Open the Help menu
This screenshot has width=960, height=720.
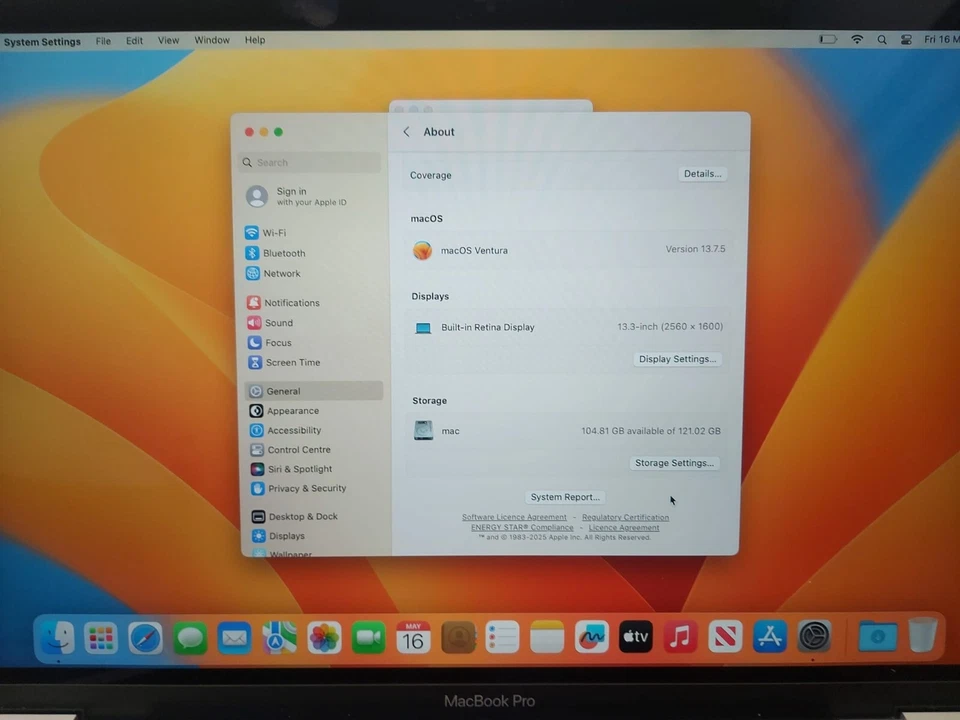(255, 40)
